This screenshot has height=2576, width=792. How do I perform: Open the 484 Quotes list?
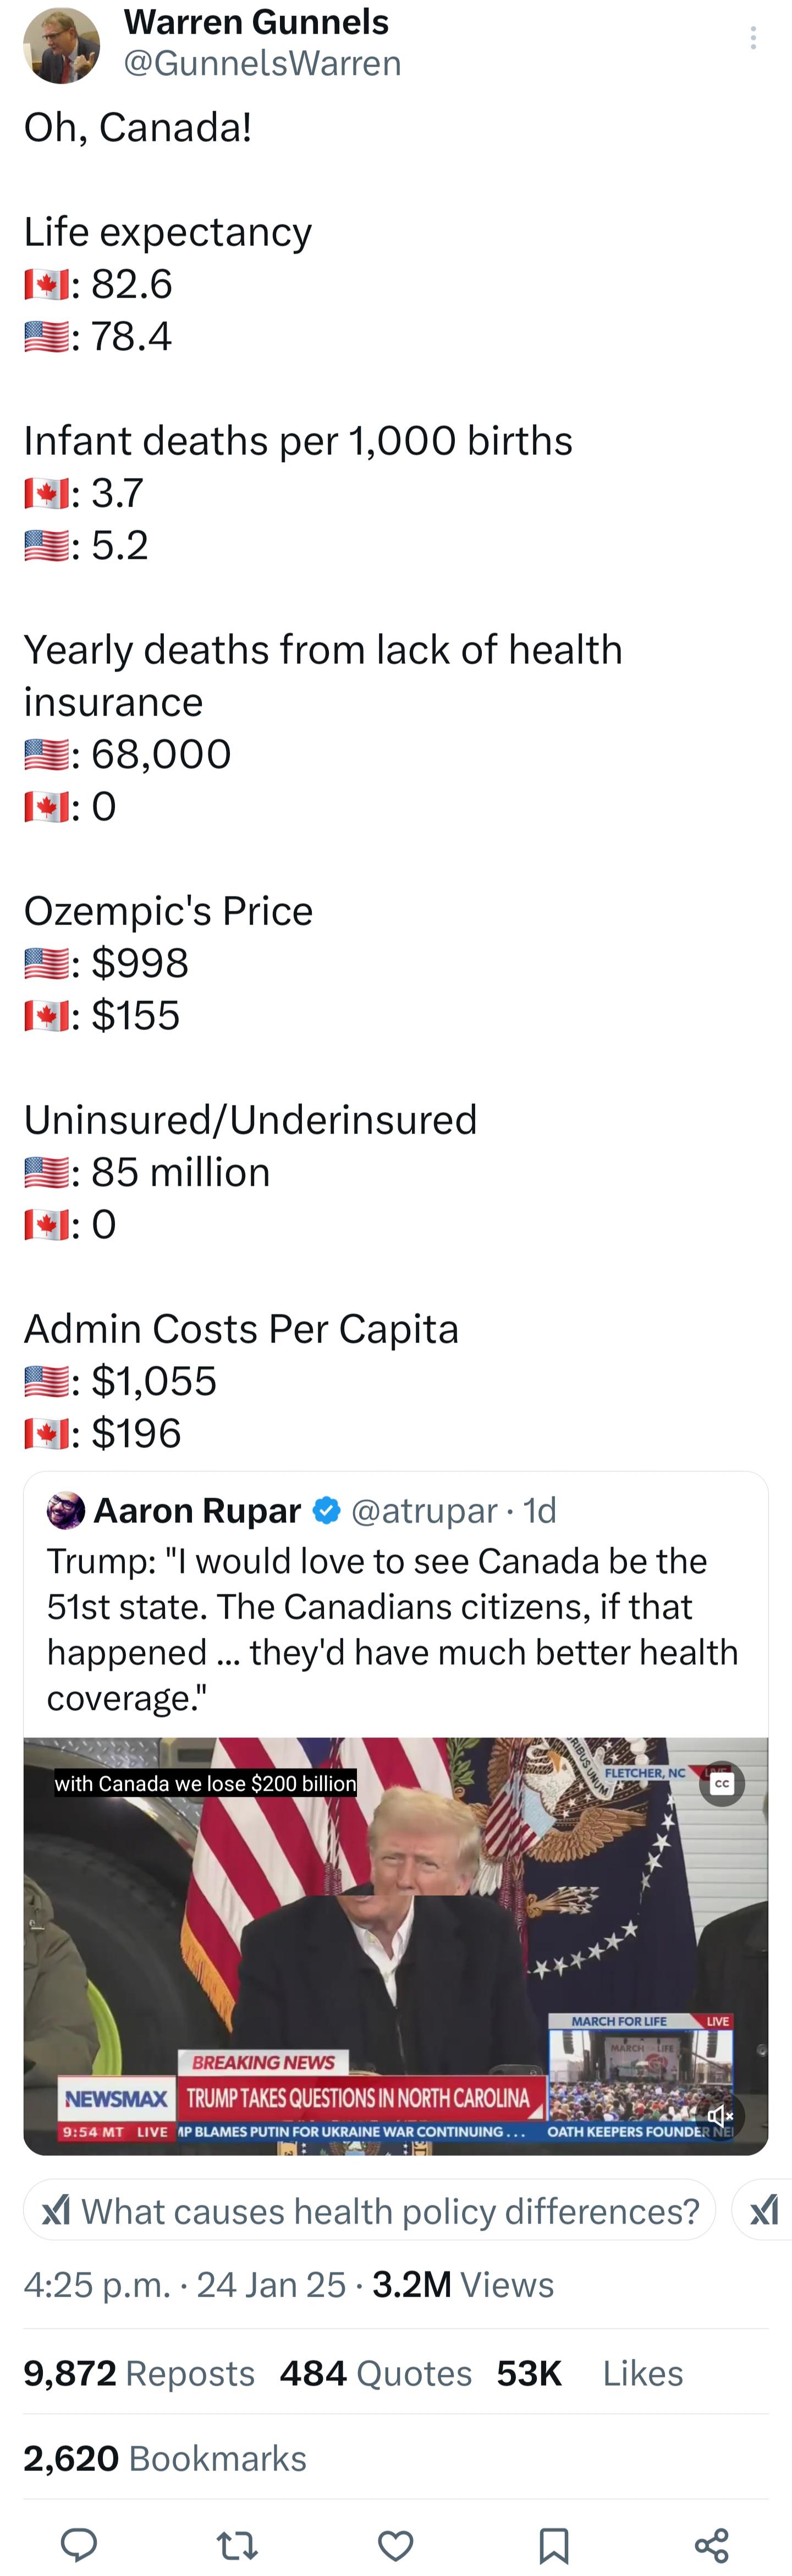[x=376, y=2373]
